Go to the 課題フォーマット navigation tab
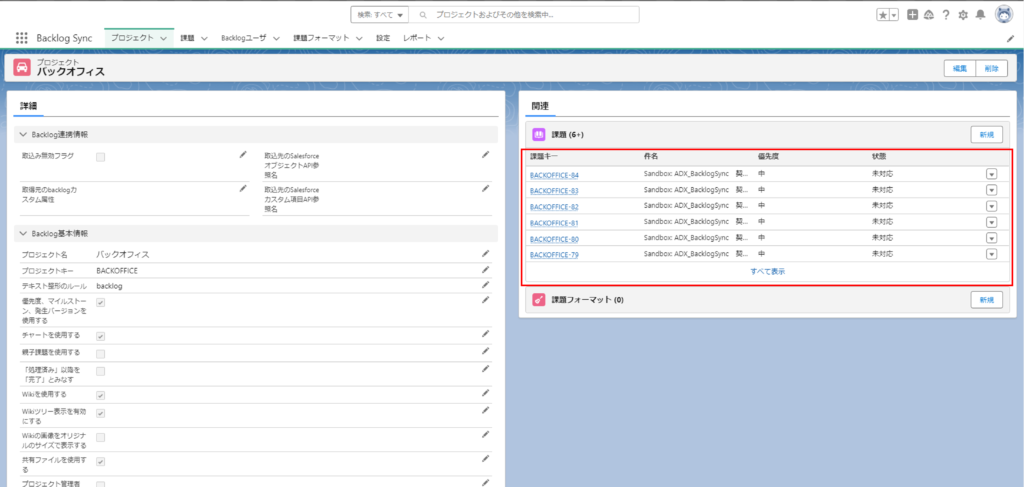 tap(321, 38)
